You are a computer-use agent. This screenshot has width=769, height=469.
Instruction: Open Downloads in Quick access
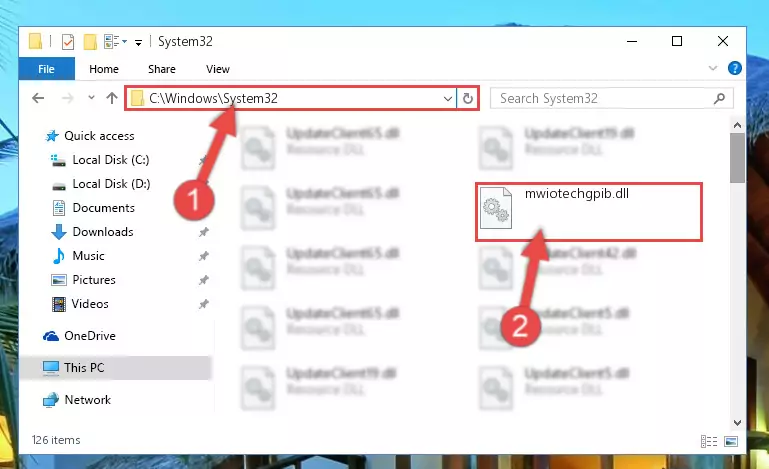pos(103,232)
